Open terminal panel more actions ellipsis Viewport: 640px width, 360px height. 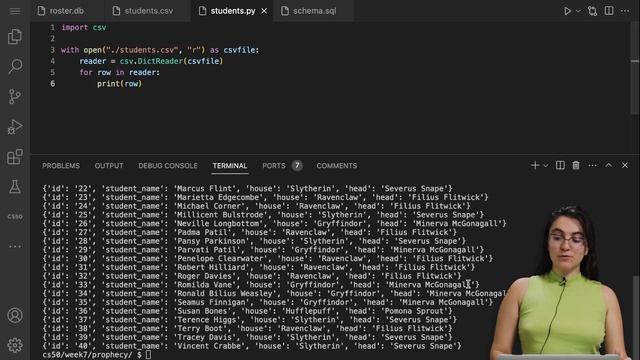pyautogui.click(x=592, y=165)
